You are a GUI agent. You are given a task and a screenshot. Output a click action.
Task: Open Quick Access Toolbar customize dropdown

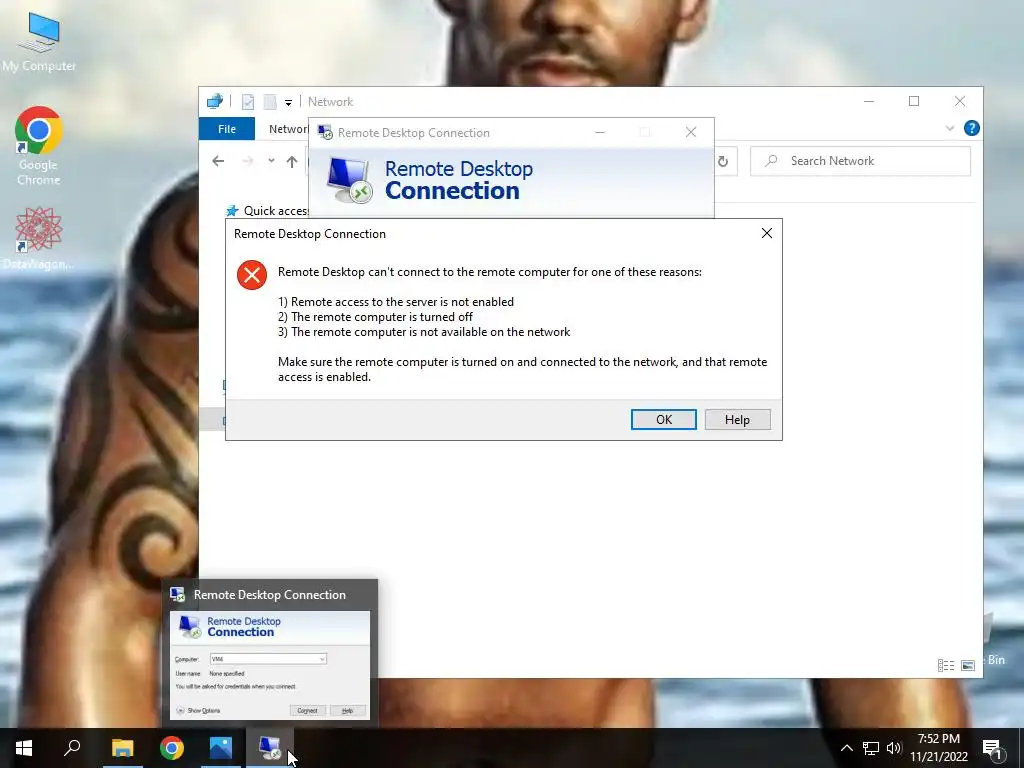pos(288,102)
